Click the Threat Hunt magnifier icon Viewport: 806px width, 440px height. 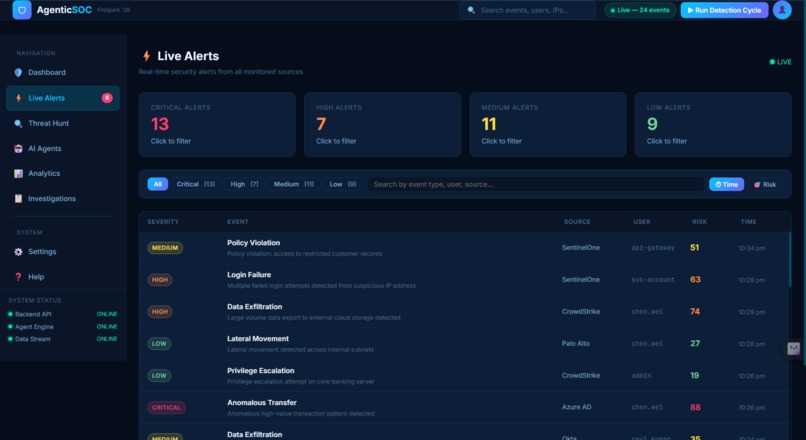click(x=19, y=123)
